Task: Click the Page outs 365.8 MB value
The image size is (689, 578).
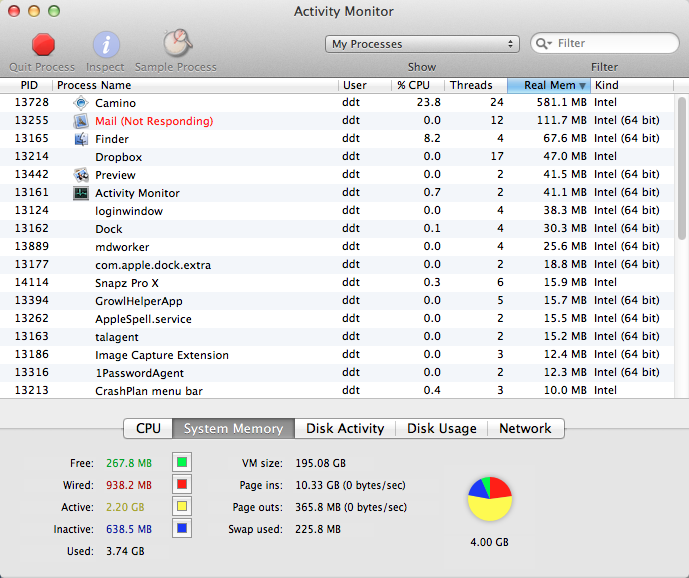Action: [x=351, y=507]
